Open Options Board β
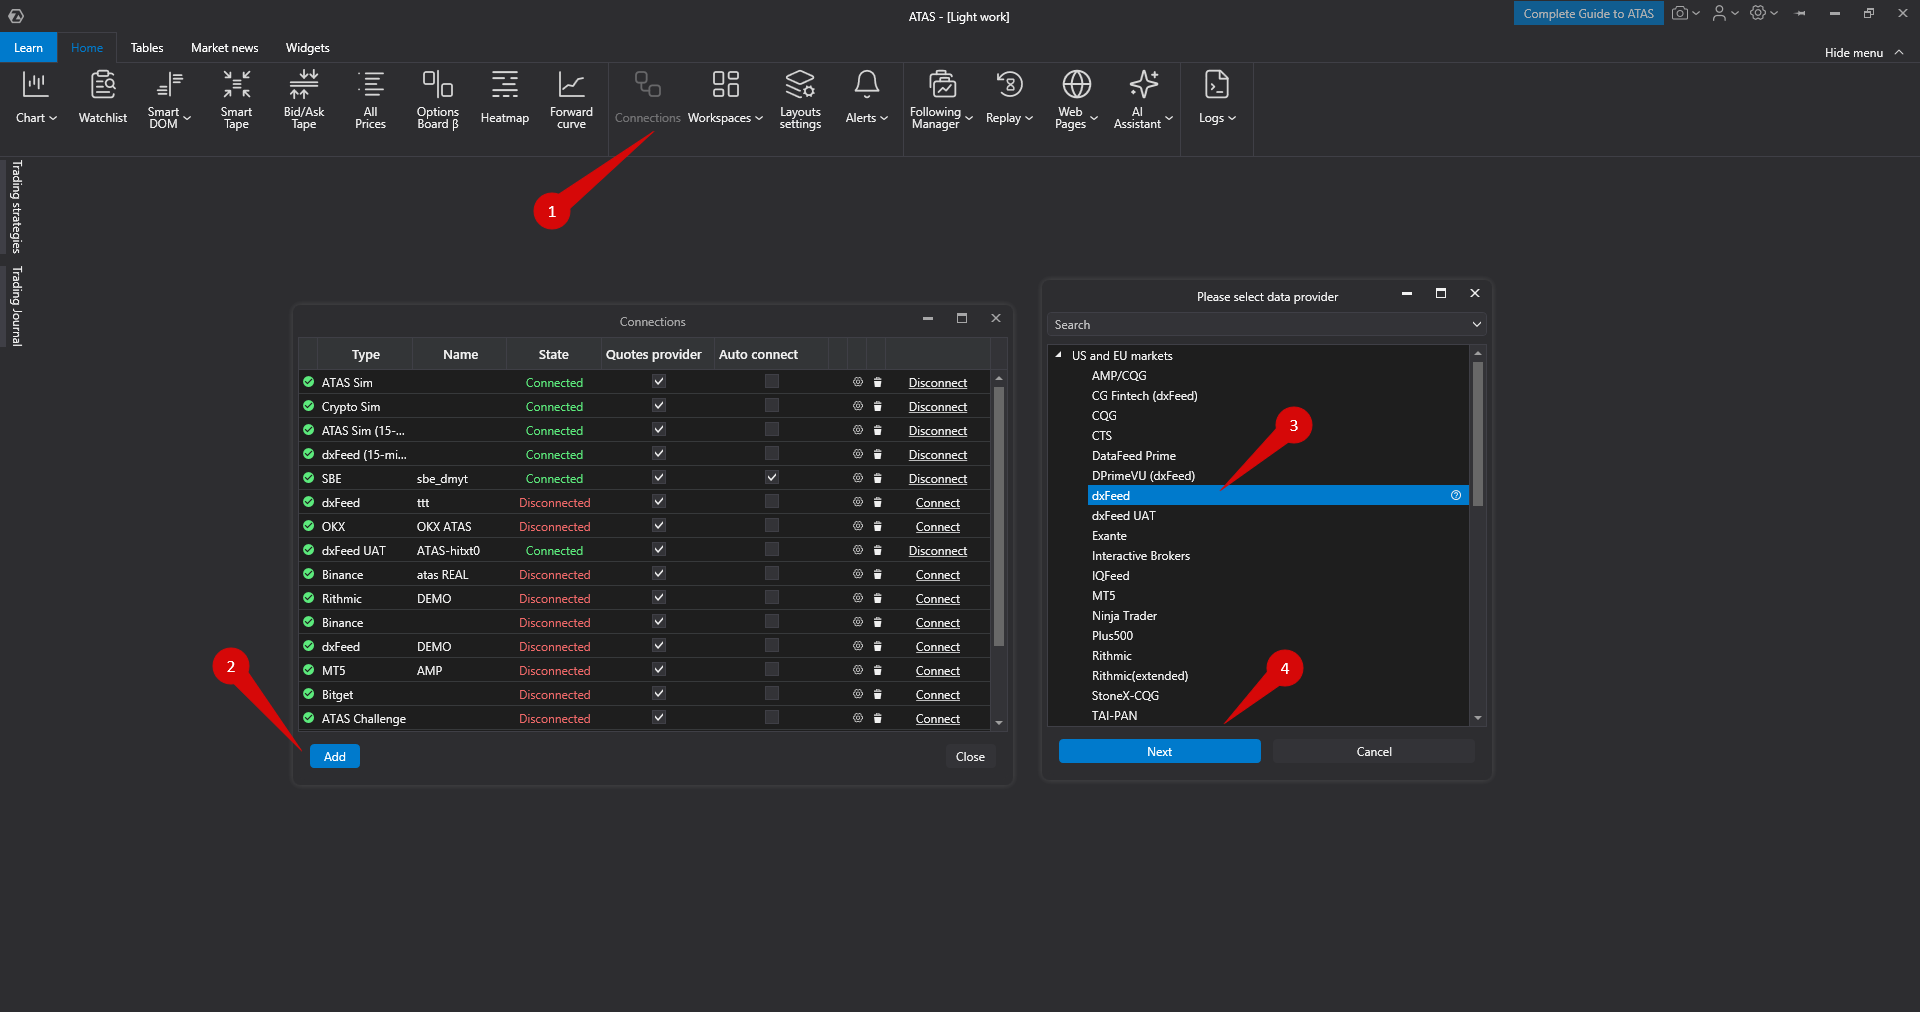The width and height of the screenshot is (1920, 1012). [438, 98]
